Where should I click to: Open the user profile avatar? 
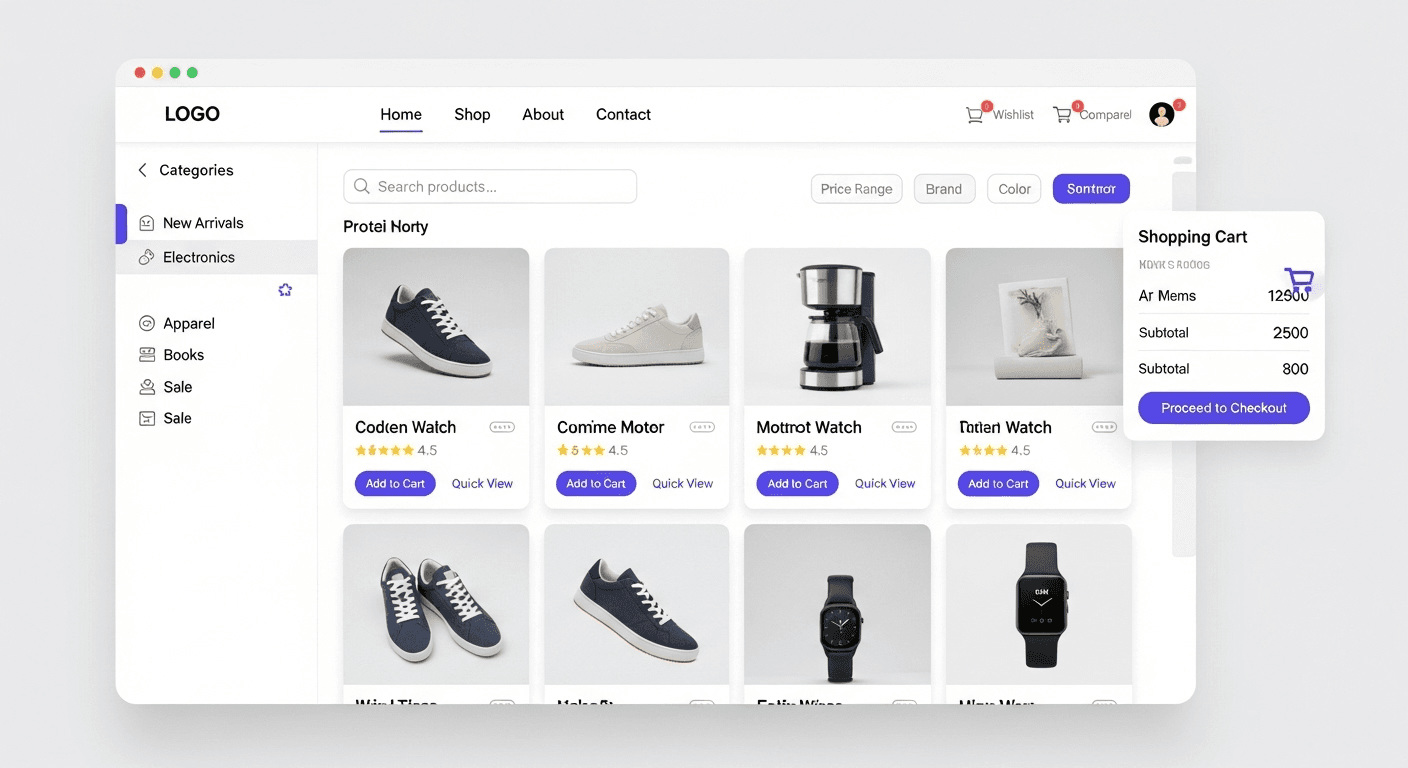tap(1161, 115)
